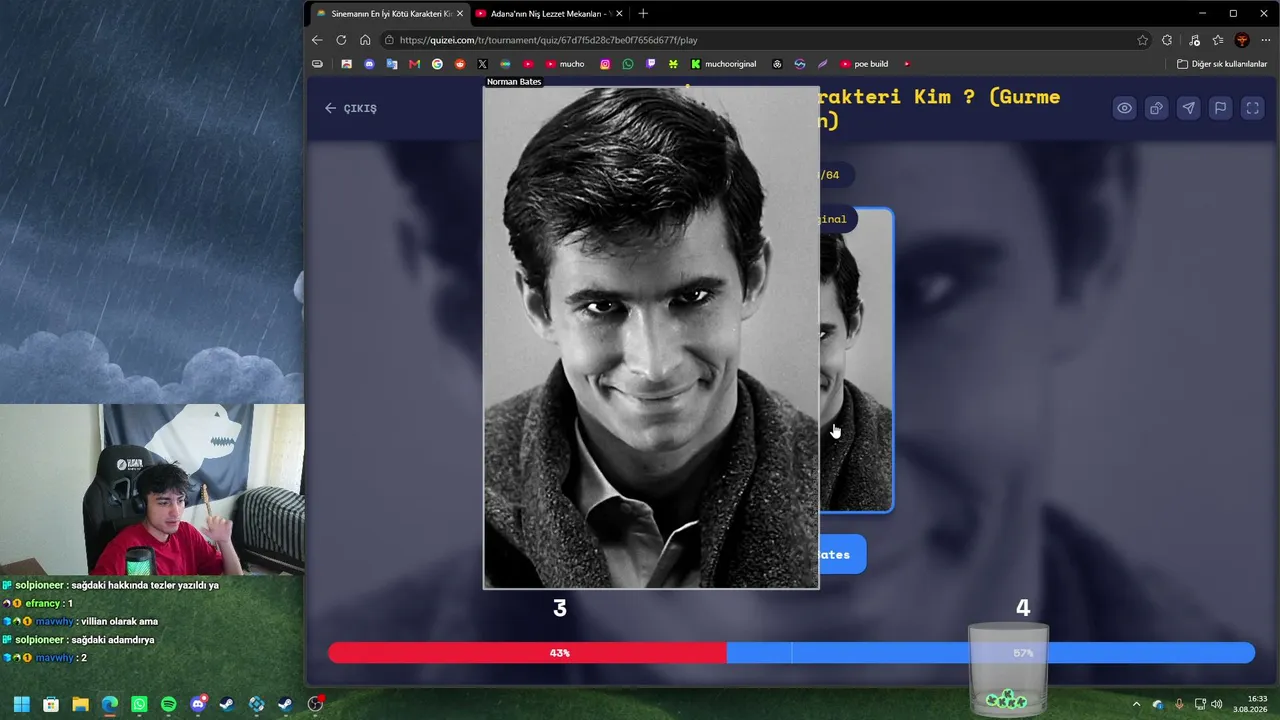Close the Sinemanın En İyi Kötü Karakteri tab

(x=460, y=13)
